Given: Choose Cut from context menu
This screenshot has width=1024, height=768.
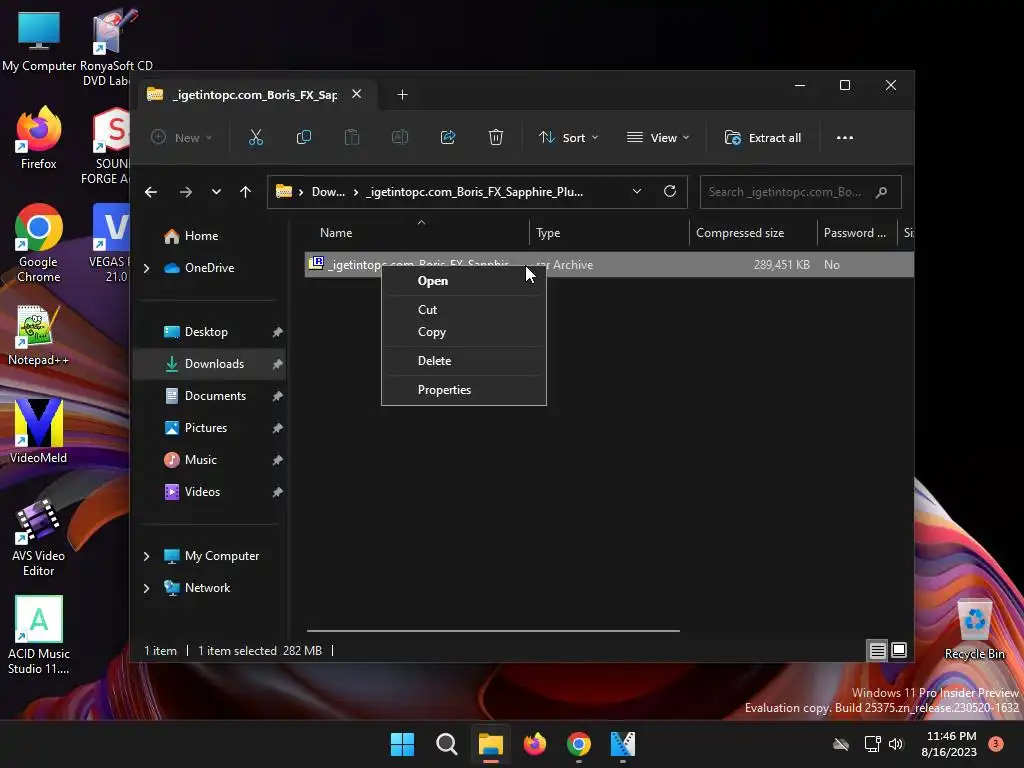Looking at the screenshot, I should [x=464, y=310].
